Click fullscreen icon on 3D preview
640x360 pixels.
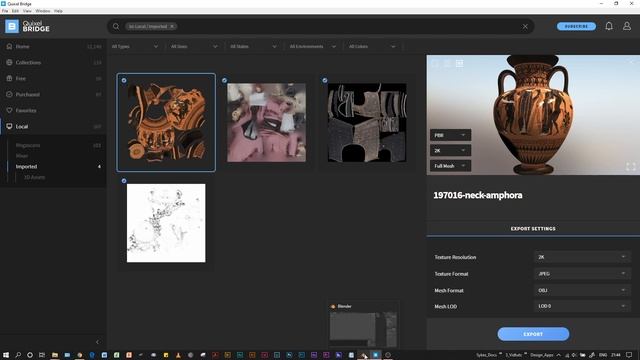tap(630, 167)
